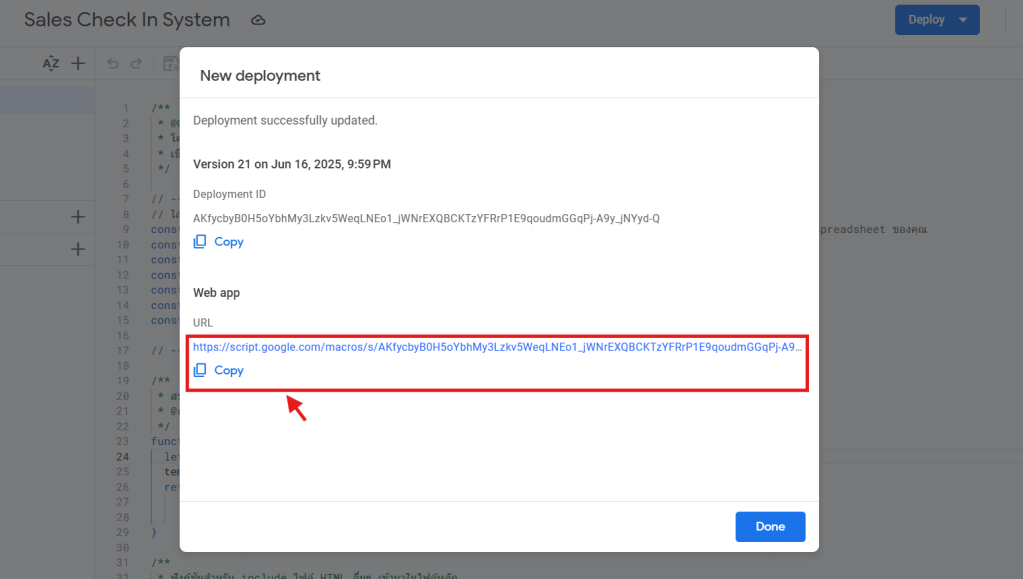This screenshot has width=1023, height=579.
Task: Select the highlighted file in the sidebar
Action: 47,100
